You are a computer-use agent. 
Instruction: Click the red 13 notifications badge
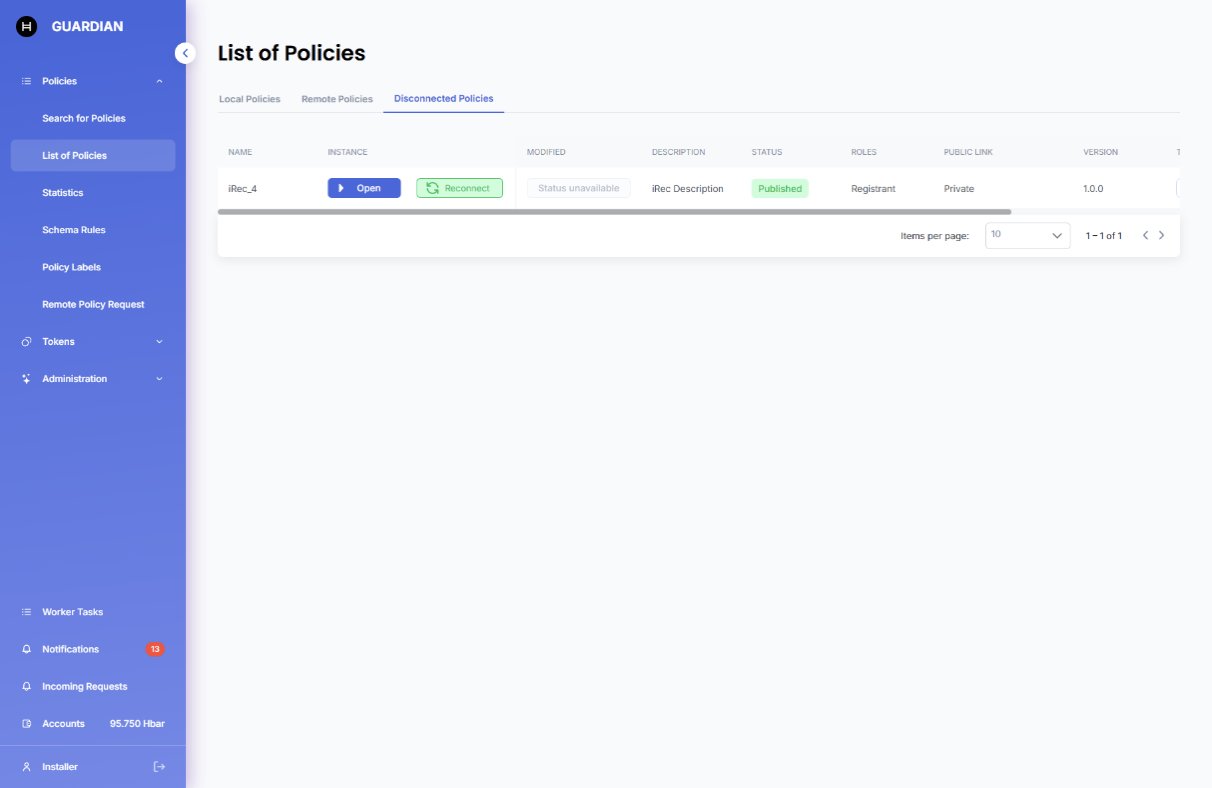(155, 649)
